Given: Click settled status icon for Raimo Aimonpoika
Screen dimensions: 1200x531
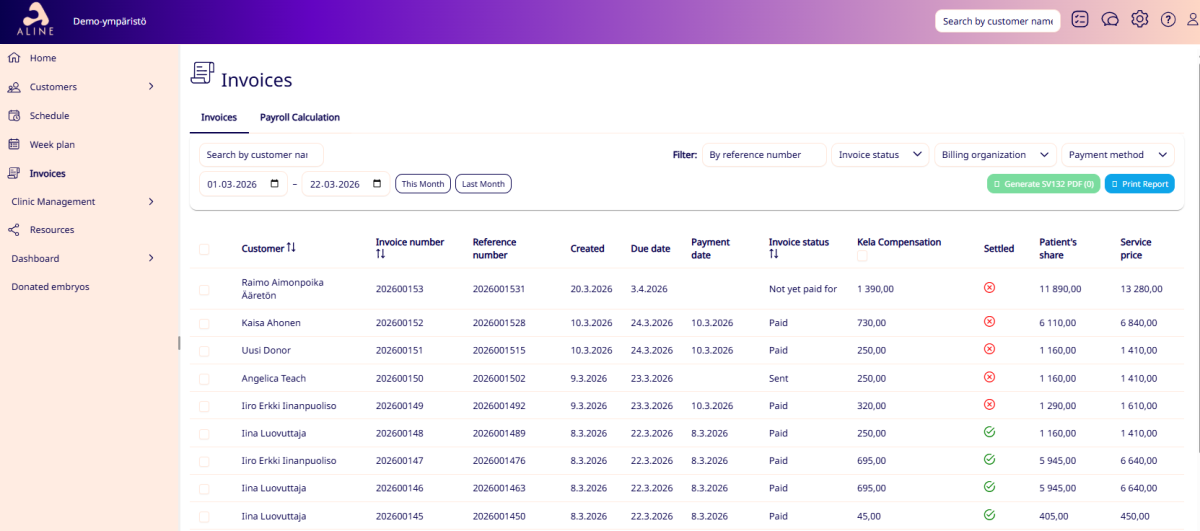Looking at the screenshot, I should [x=990, y=288].
